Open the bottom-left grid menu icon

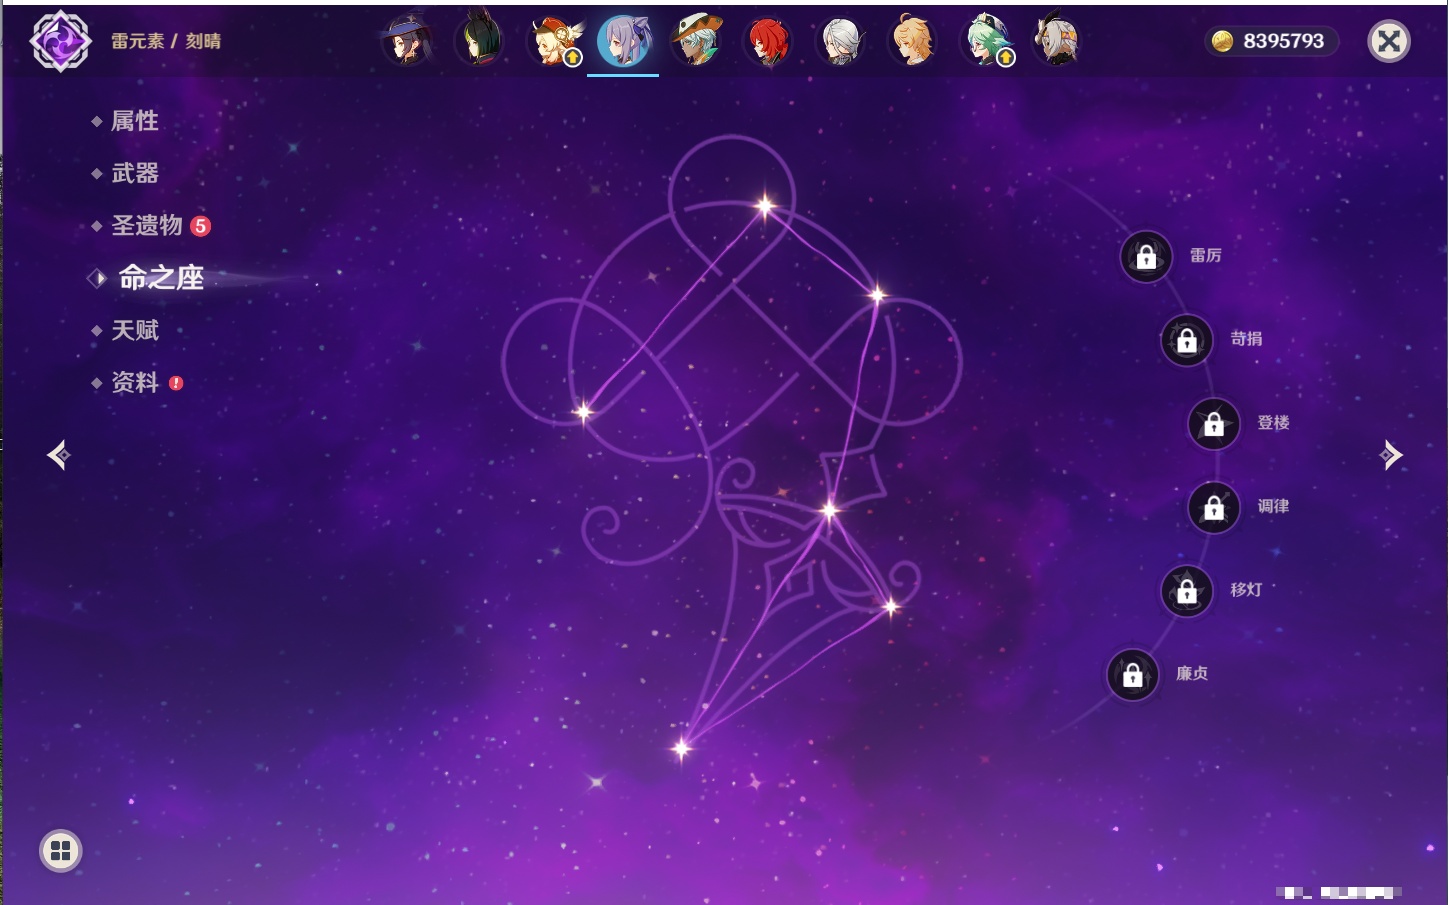60,851
